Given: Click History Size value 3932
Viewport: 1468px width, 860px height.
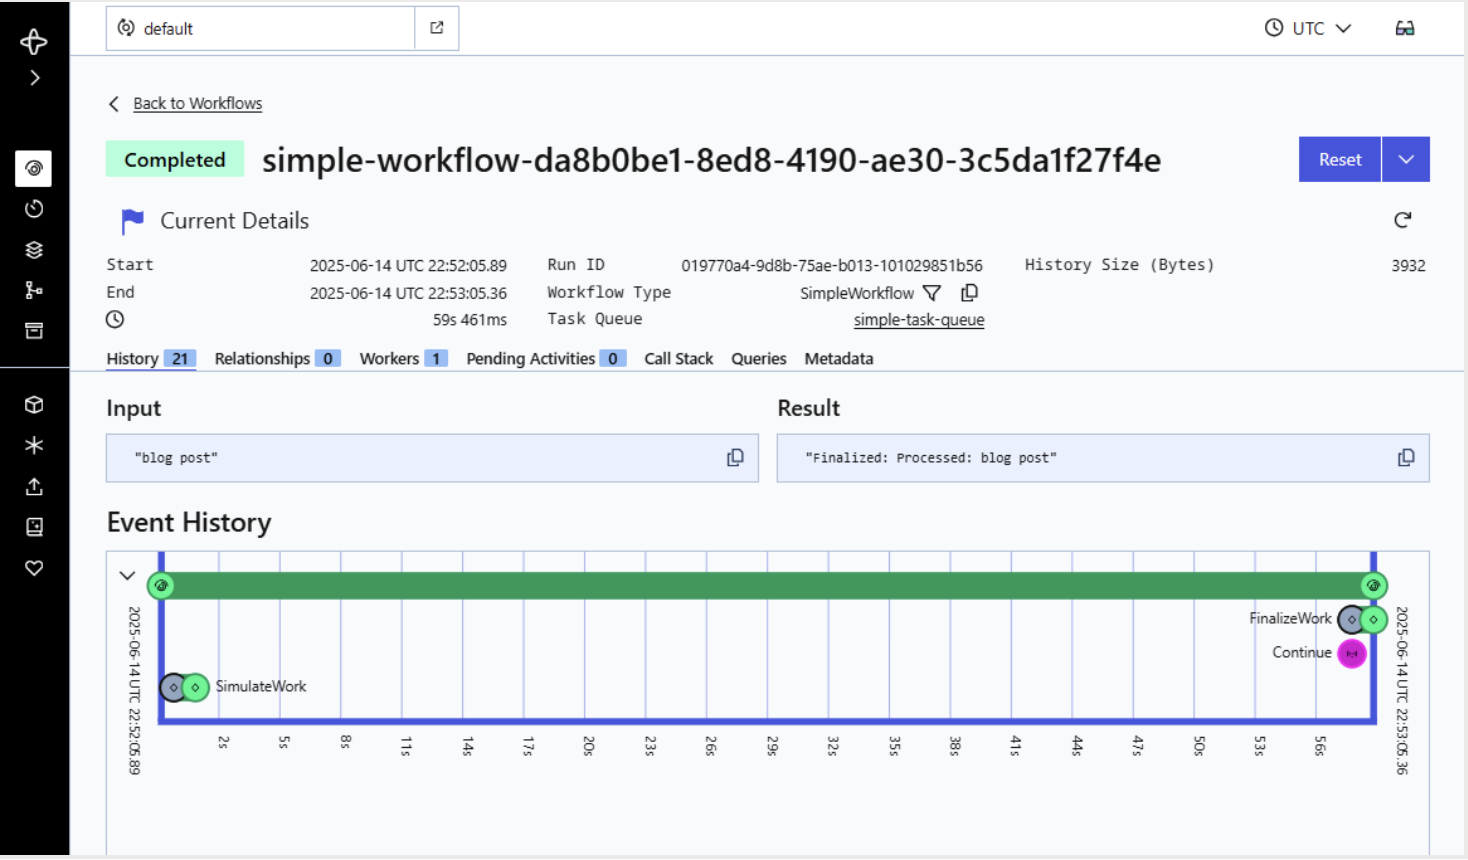Looking at the screenshot, I should click(x=1408, y=265).
